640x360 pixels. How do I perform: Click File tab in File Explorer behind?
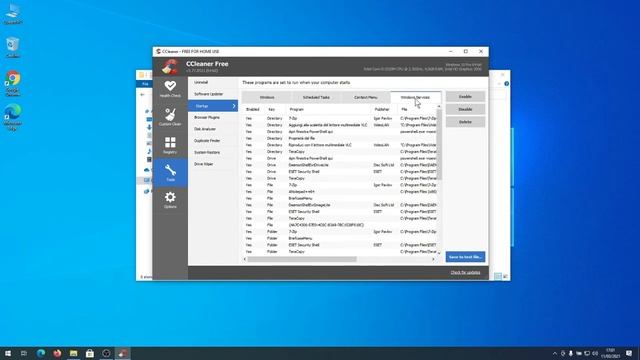tap(145, 84)
